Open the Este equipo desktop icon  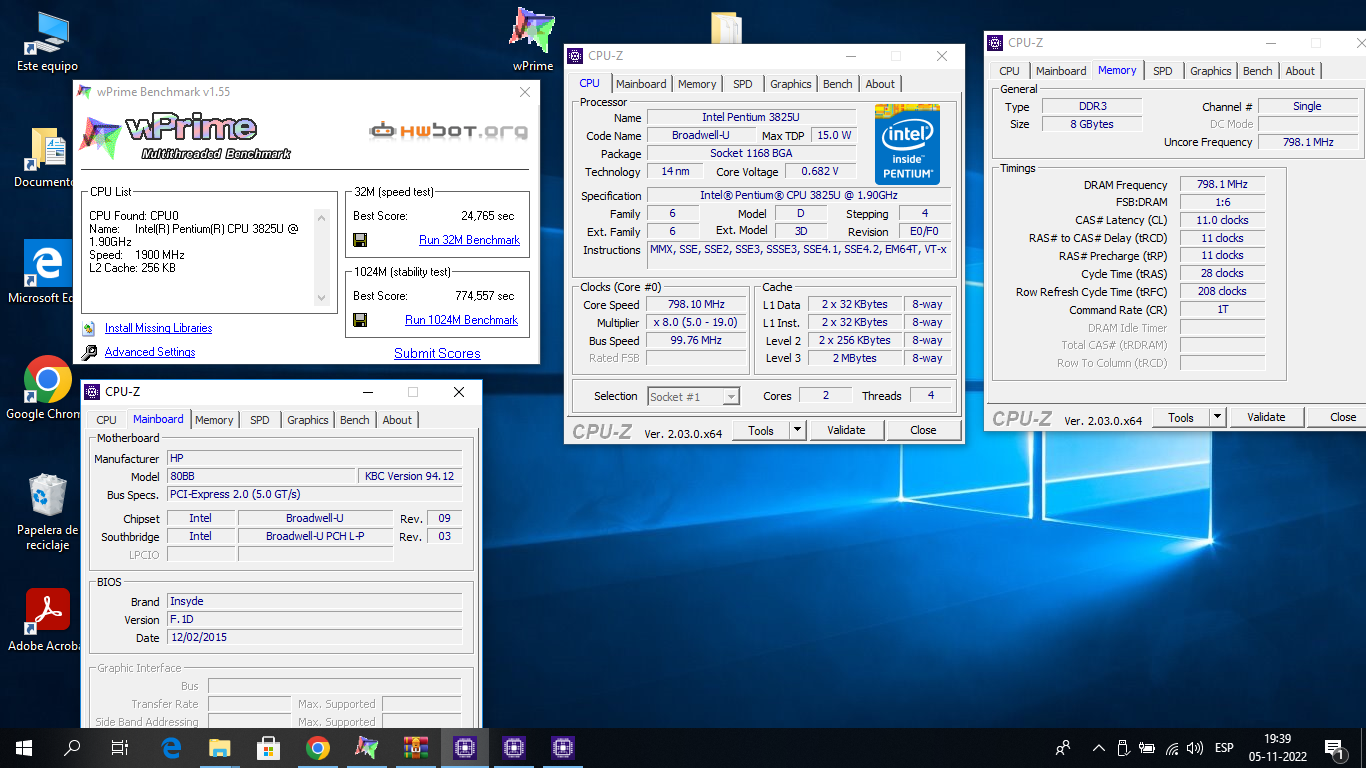(x=47, y=41)
